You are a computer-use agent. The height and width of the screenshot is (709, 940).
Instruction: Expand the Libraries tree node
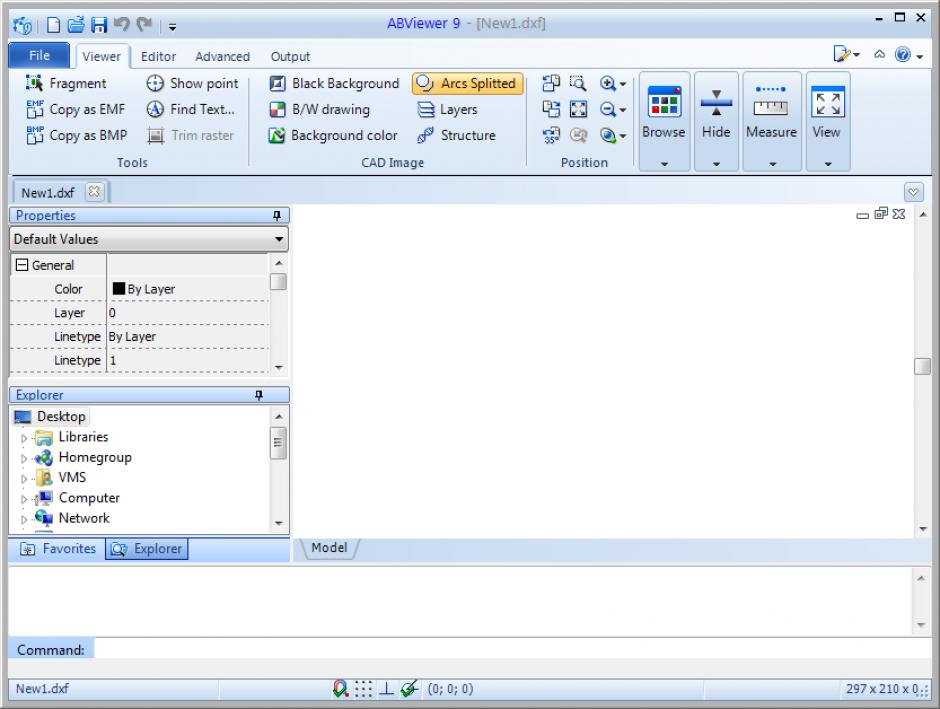[24, 438]
